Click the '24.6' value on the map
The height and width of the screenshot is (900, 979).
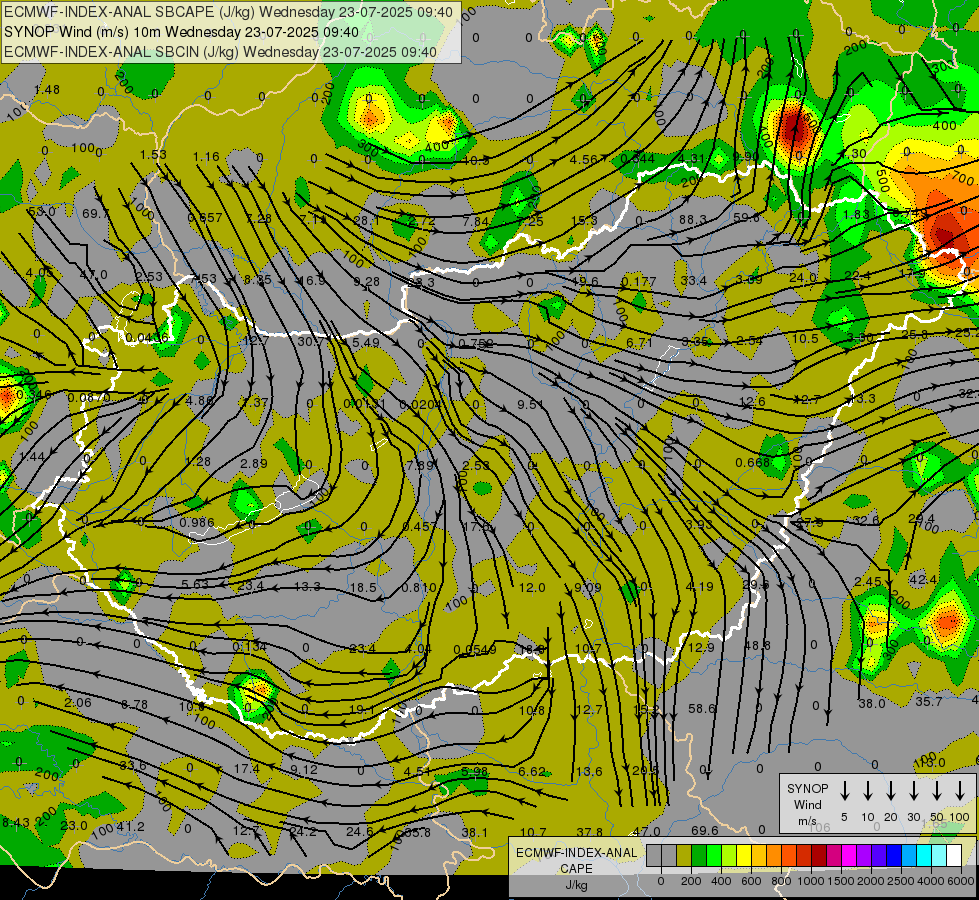pos(360,831)
